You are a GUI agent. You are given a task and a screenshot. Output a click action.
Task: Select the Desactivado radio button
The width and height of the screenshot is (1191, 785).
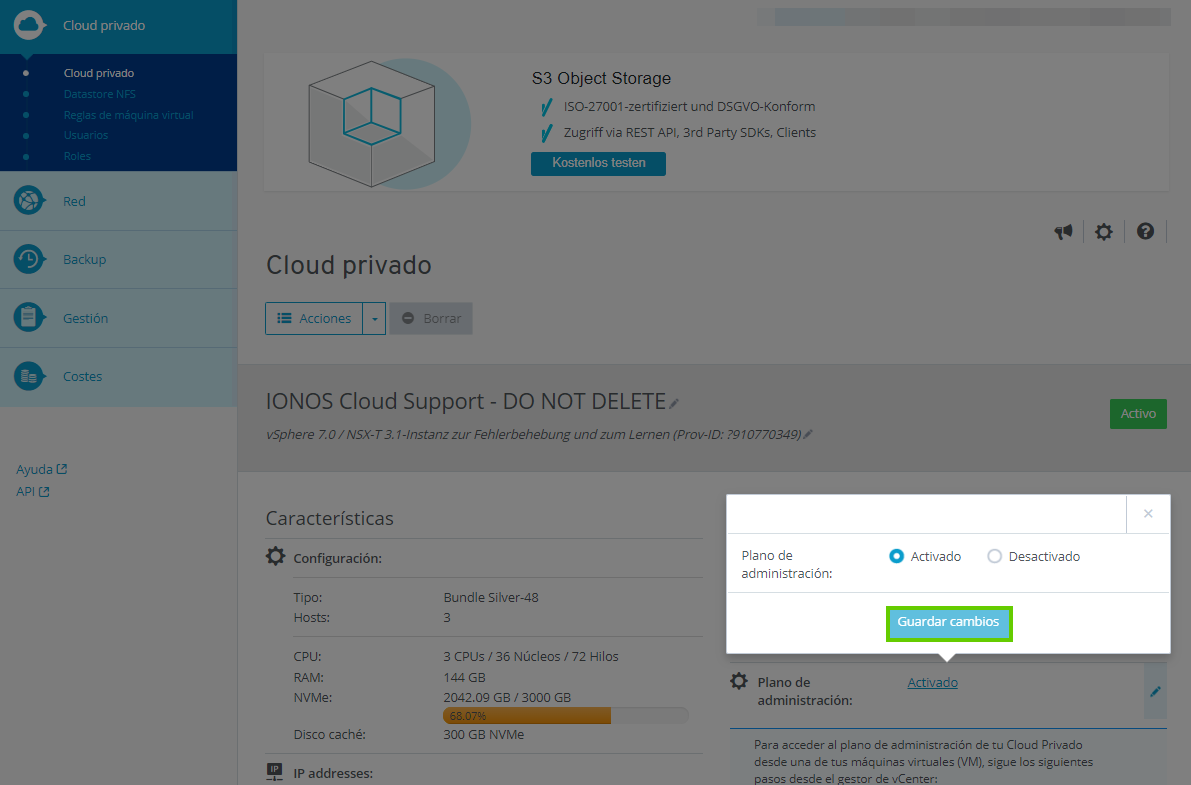tap(994, 556)
